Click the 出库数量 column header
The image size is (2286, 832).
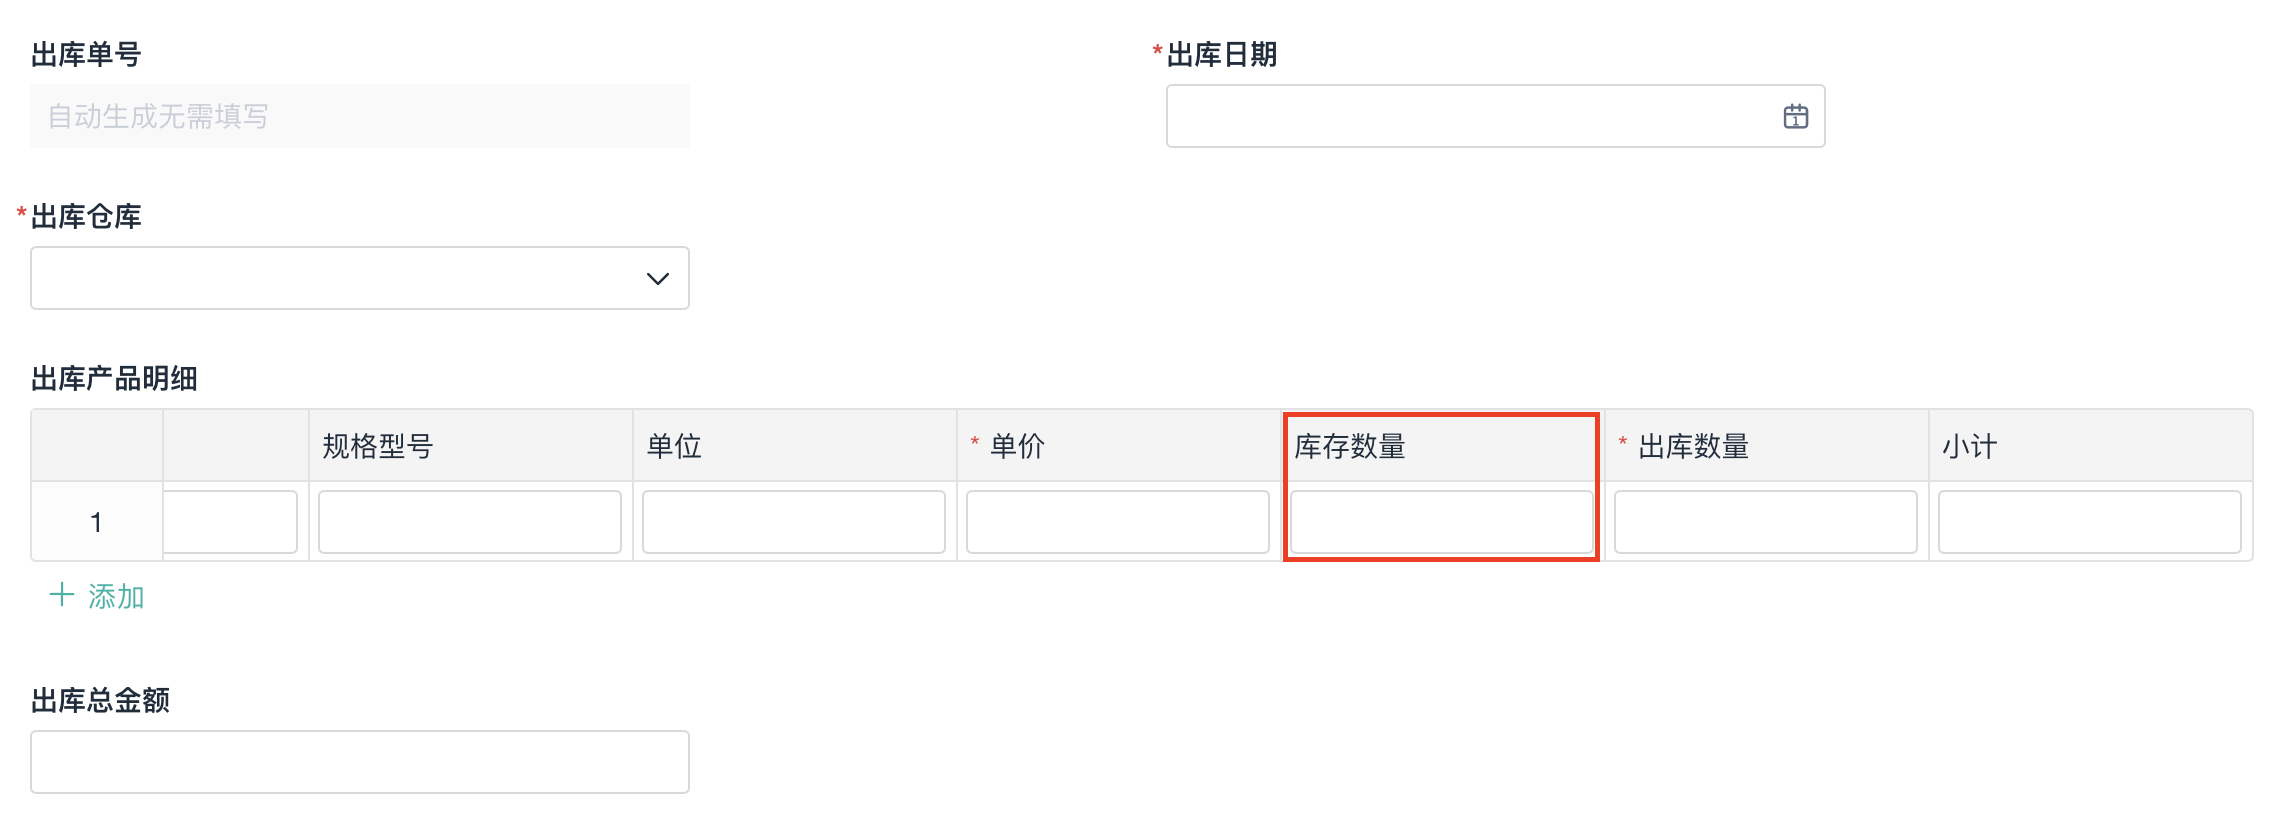[1693, 446]
